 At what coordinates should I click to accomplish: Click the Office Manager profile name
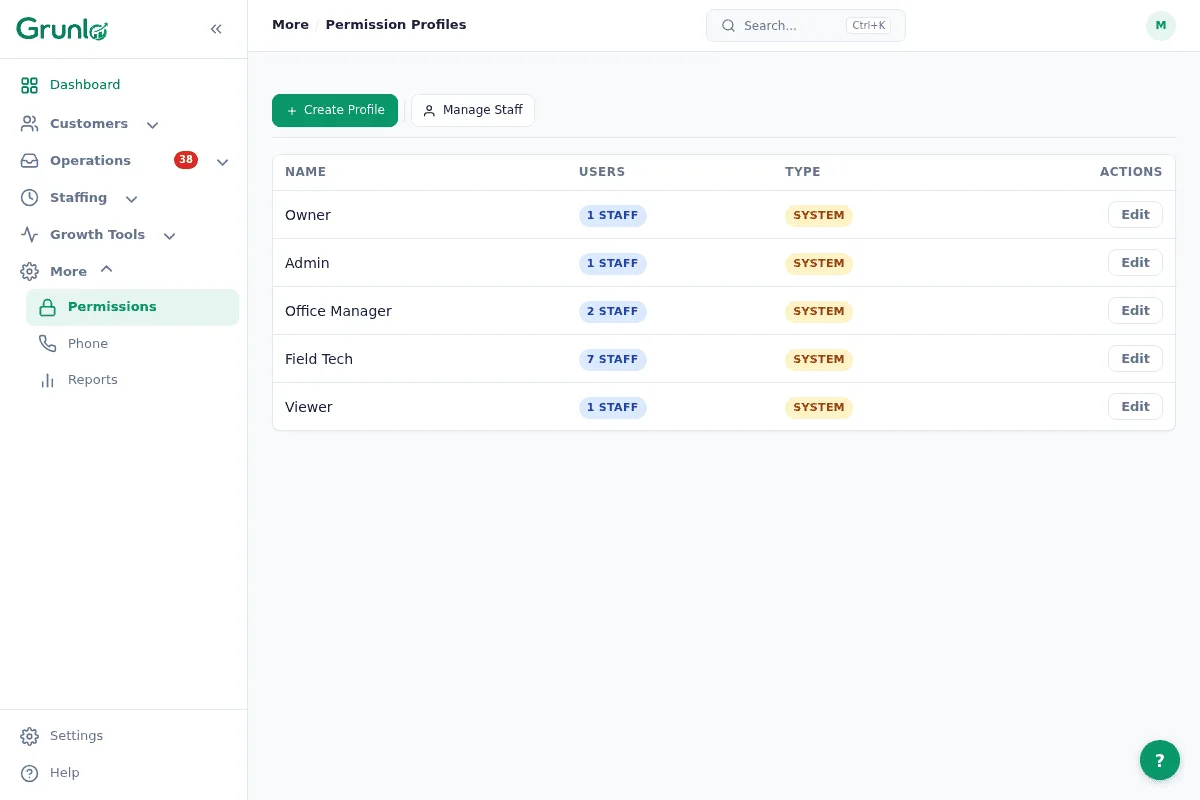[338, 311]
